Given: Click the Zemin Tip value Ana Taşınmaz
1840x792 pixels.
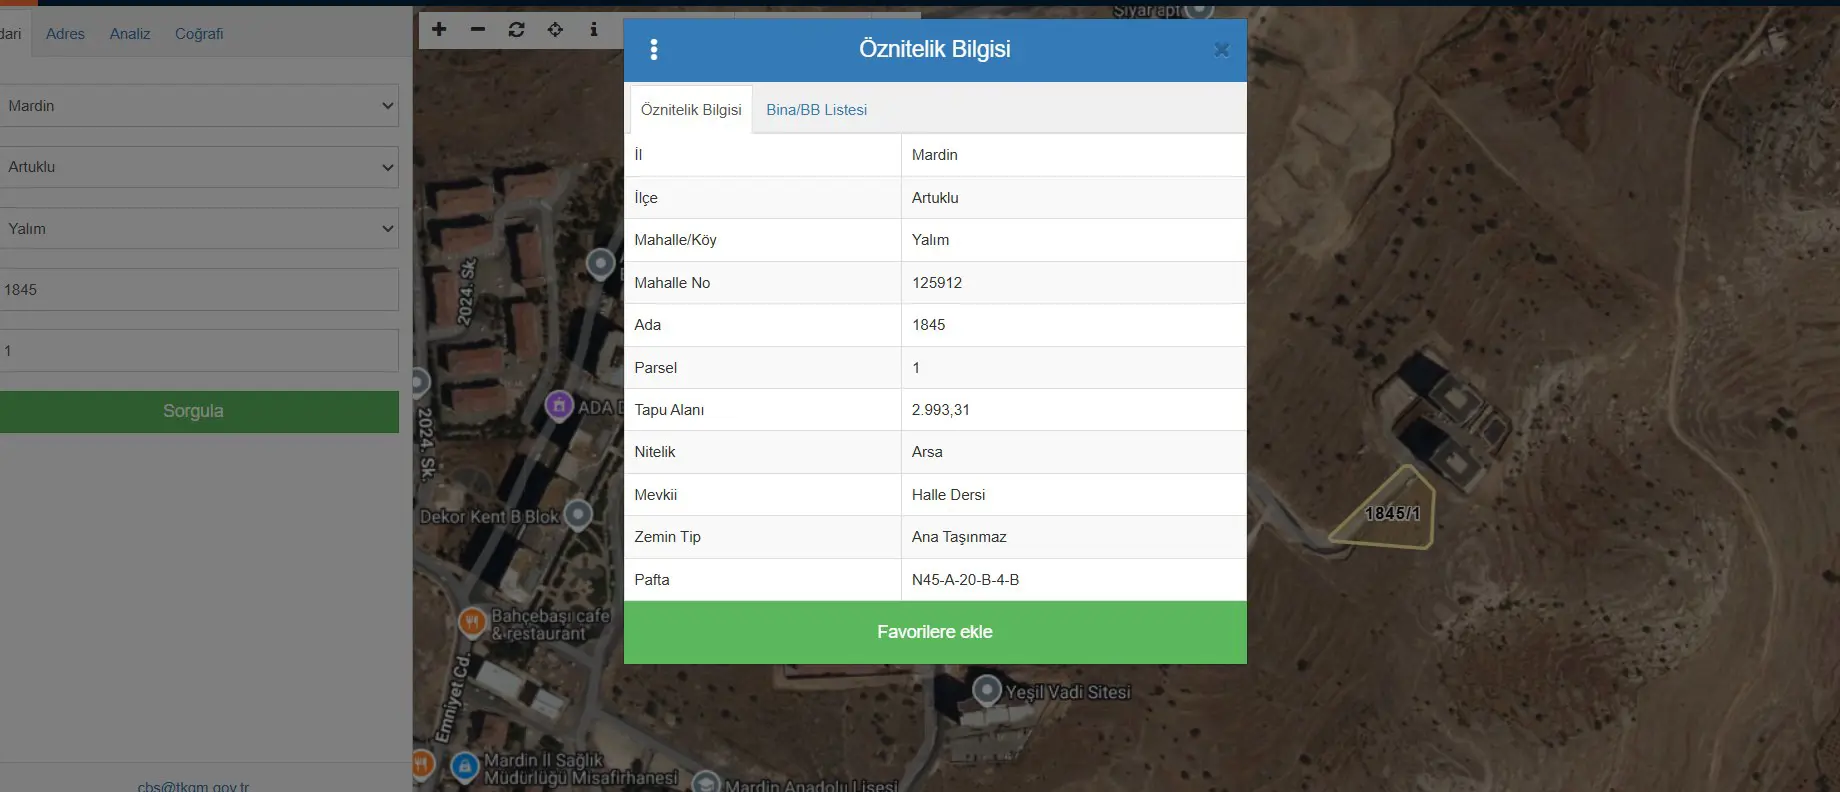Looking at the screenshot, I should [959, 537].
